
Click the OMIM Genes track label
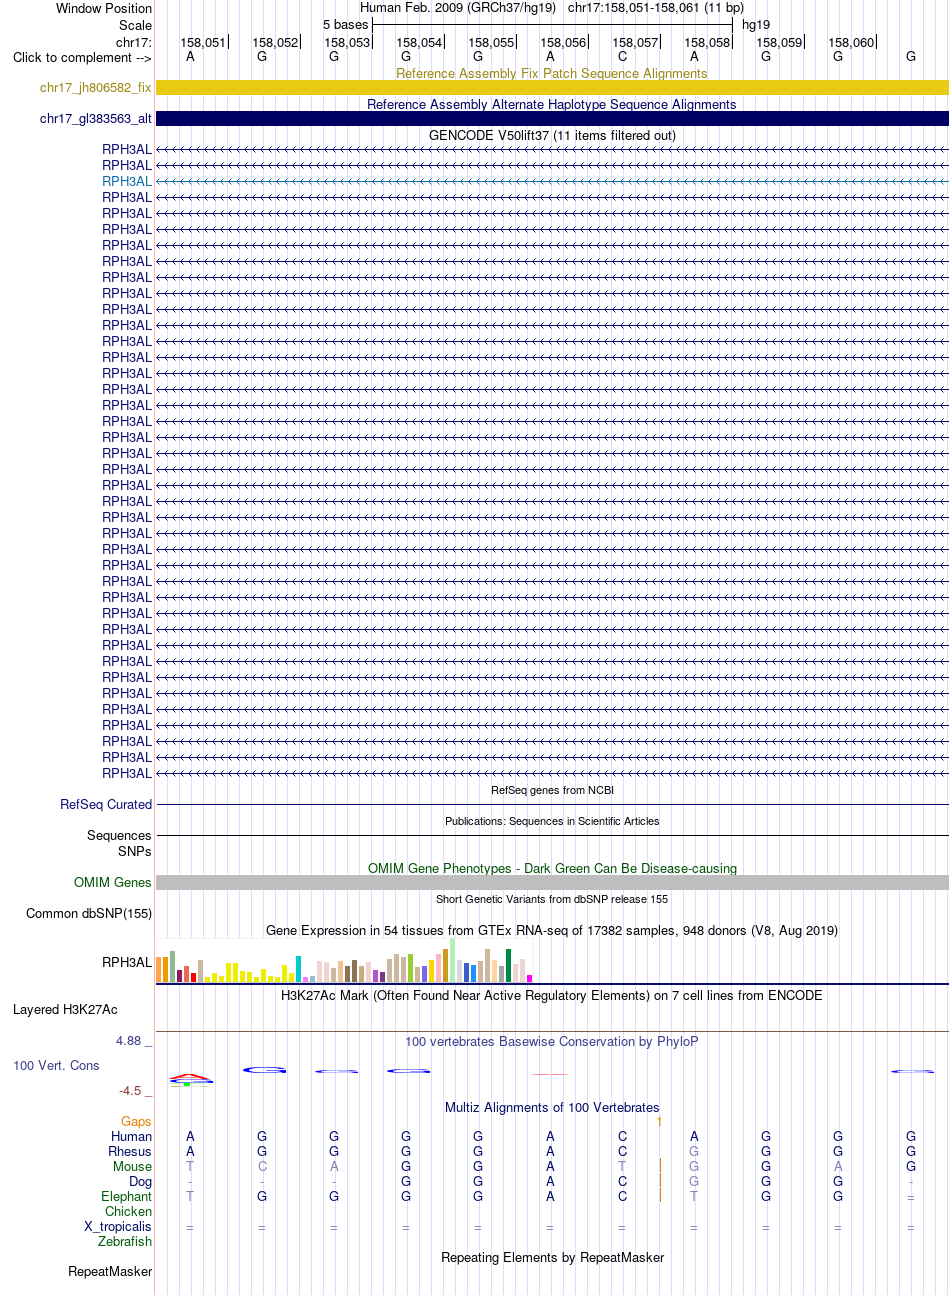click(113, 882)
